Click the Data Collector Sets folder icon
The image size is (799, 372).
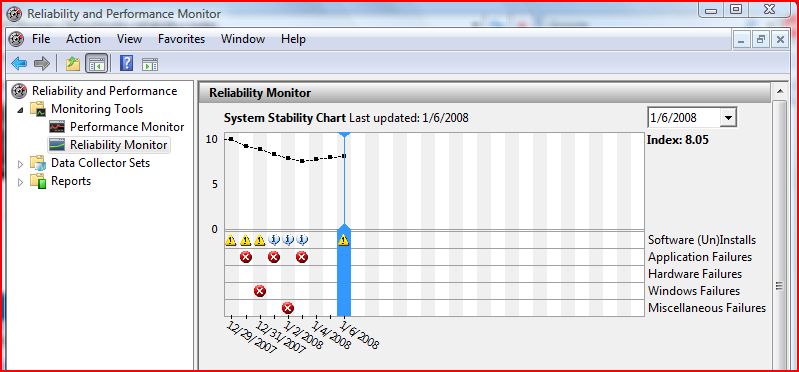pyautogui.click(x=38, y=163)
